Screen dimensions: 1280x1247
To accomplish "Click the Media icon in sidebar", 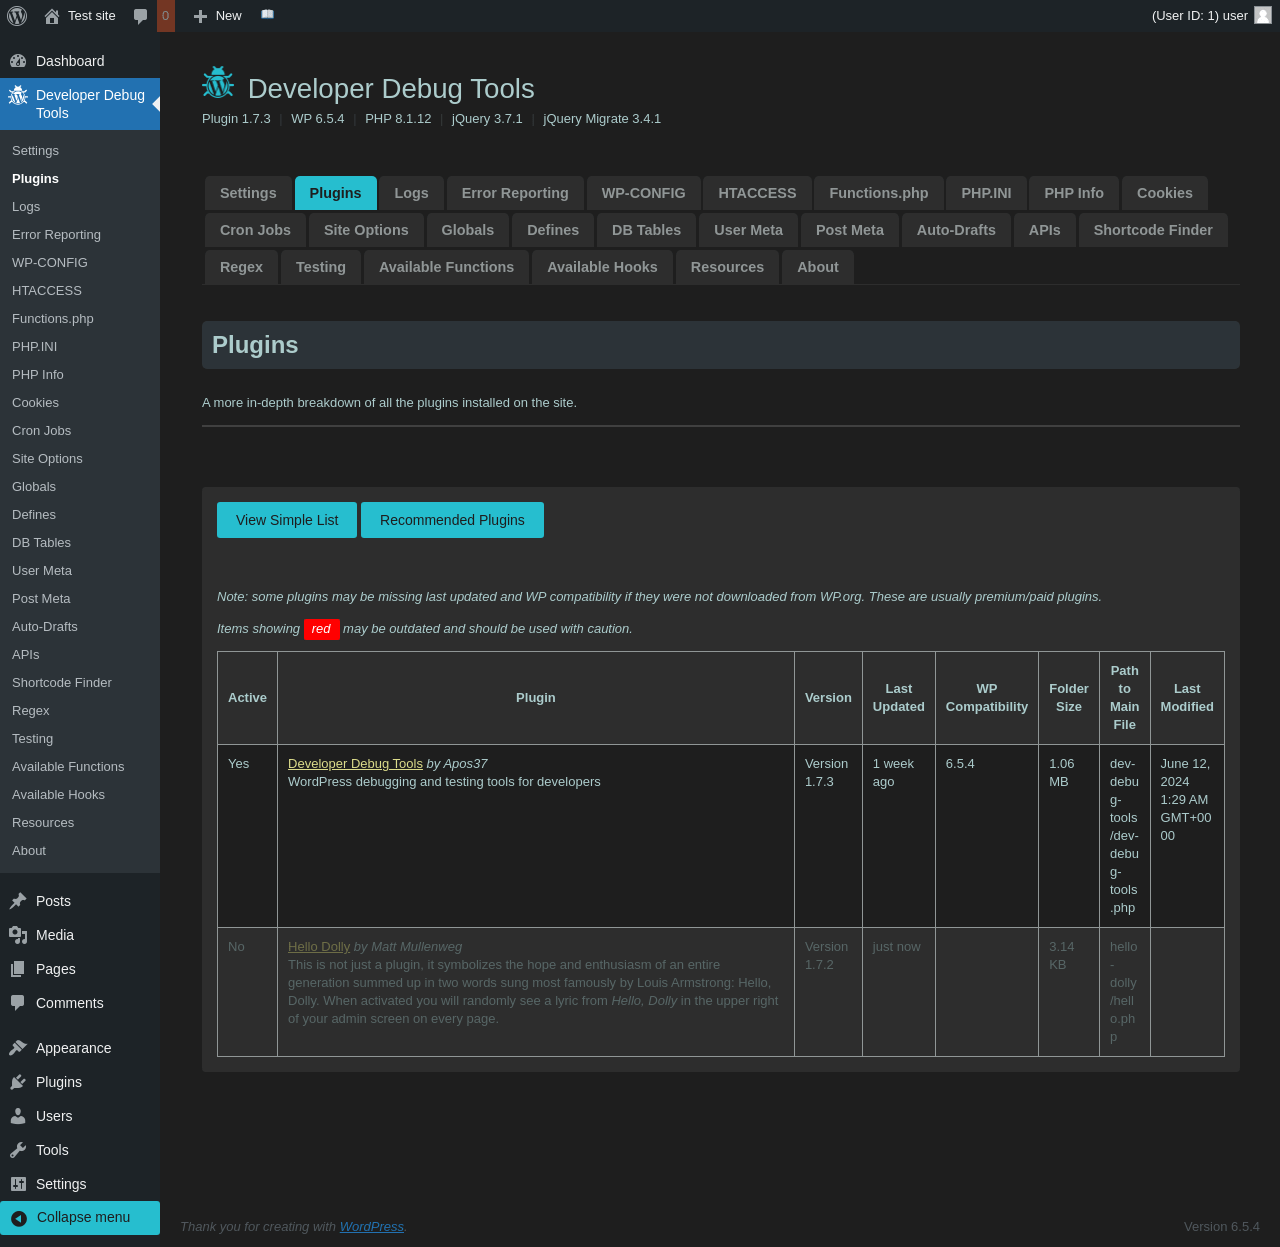I will click(18, 935).
